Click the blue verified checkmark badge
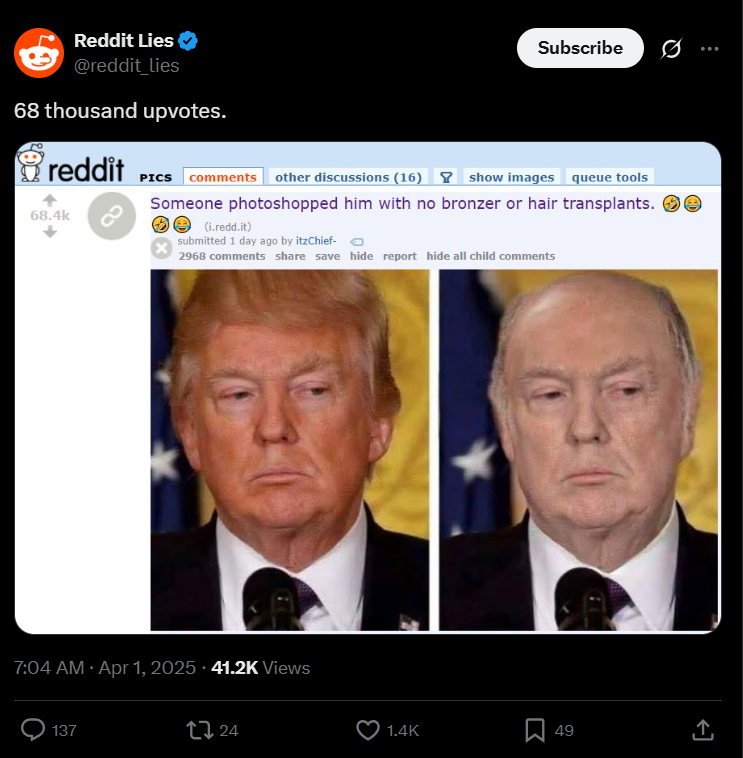Image resolution: width=743 pixels, height=758 pixels. pyautogui.click(x=188, y=41)
